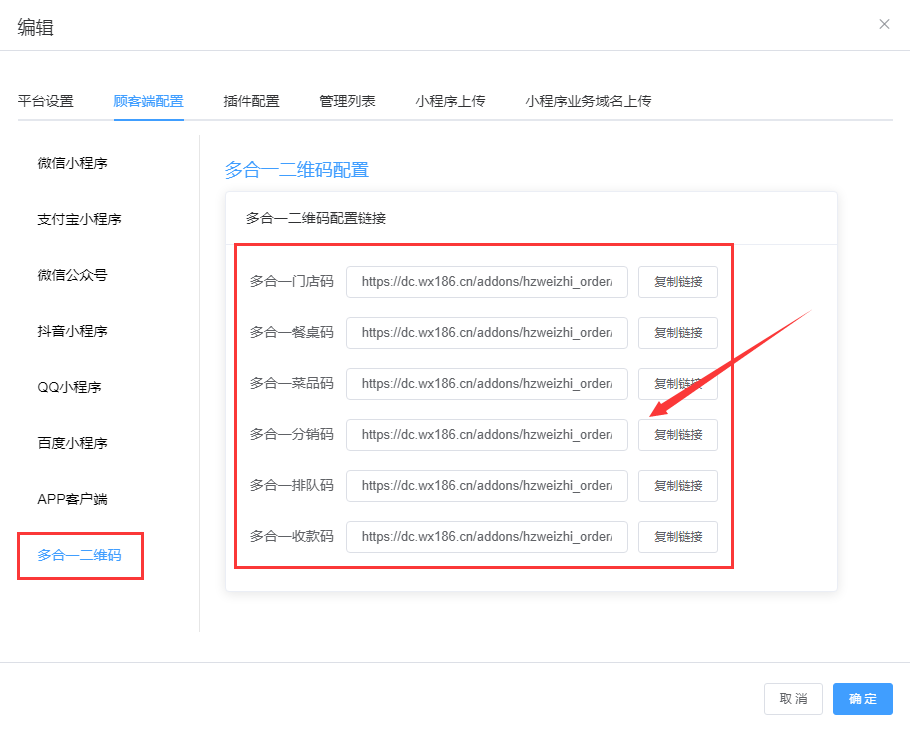The height and width of the screenshot is (730, 910).
Task: Open the 小程序上传 tab
Action: (450, 101)
